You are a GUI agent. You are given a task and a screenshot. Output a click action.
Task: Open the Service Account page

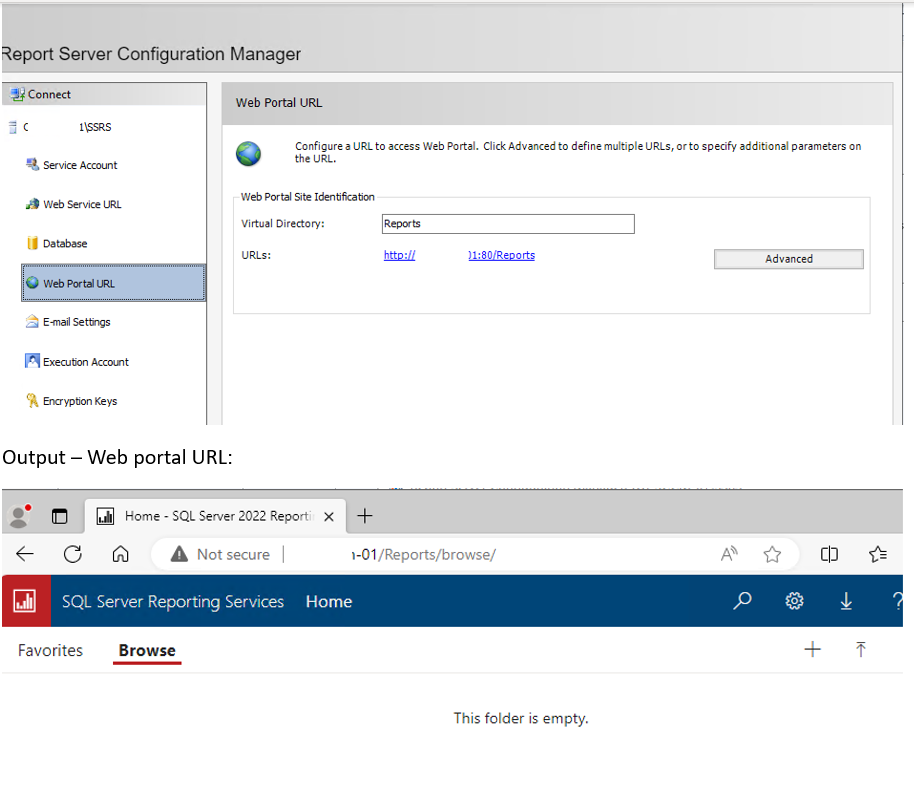click(80, 165)
